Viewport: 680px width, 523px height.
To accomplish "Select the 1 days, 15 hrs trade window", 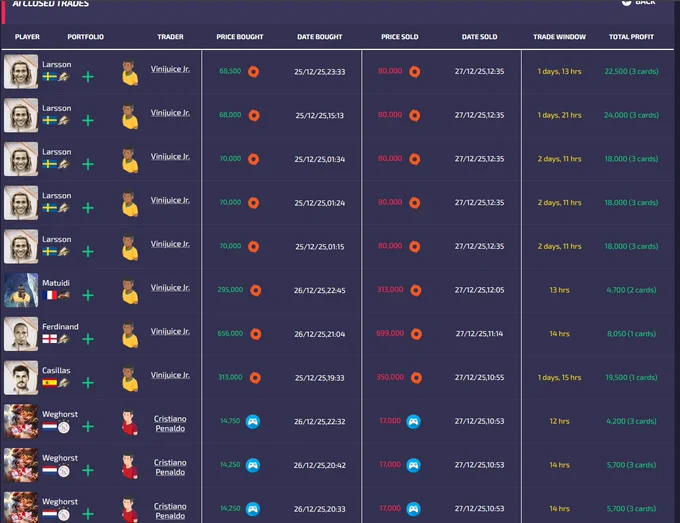I will pos(559,378).
